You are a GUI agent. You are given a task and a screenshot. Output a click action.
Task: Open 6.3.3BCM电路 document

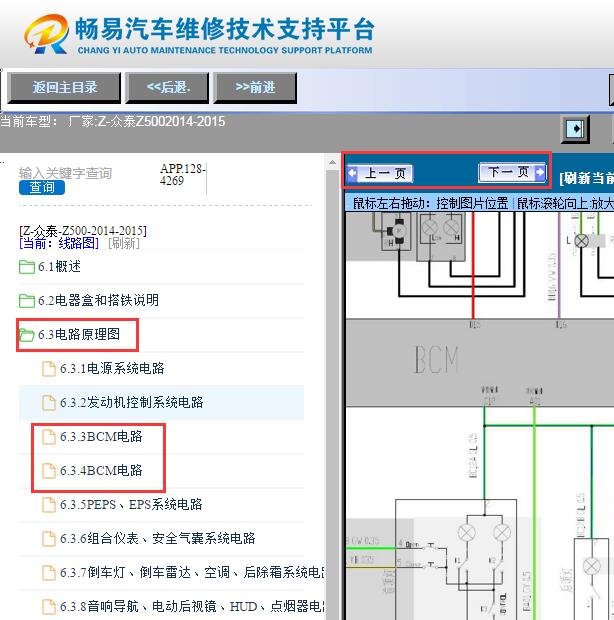[101, 437]
